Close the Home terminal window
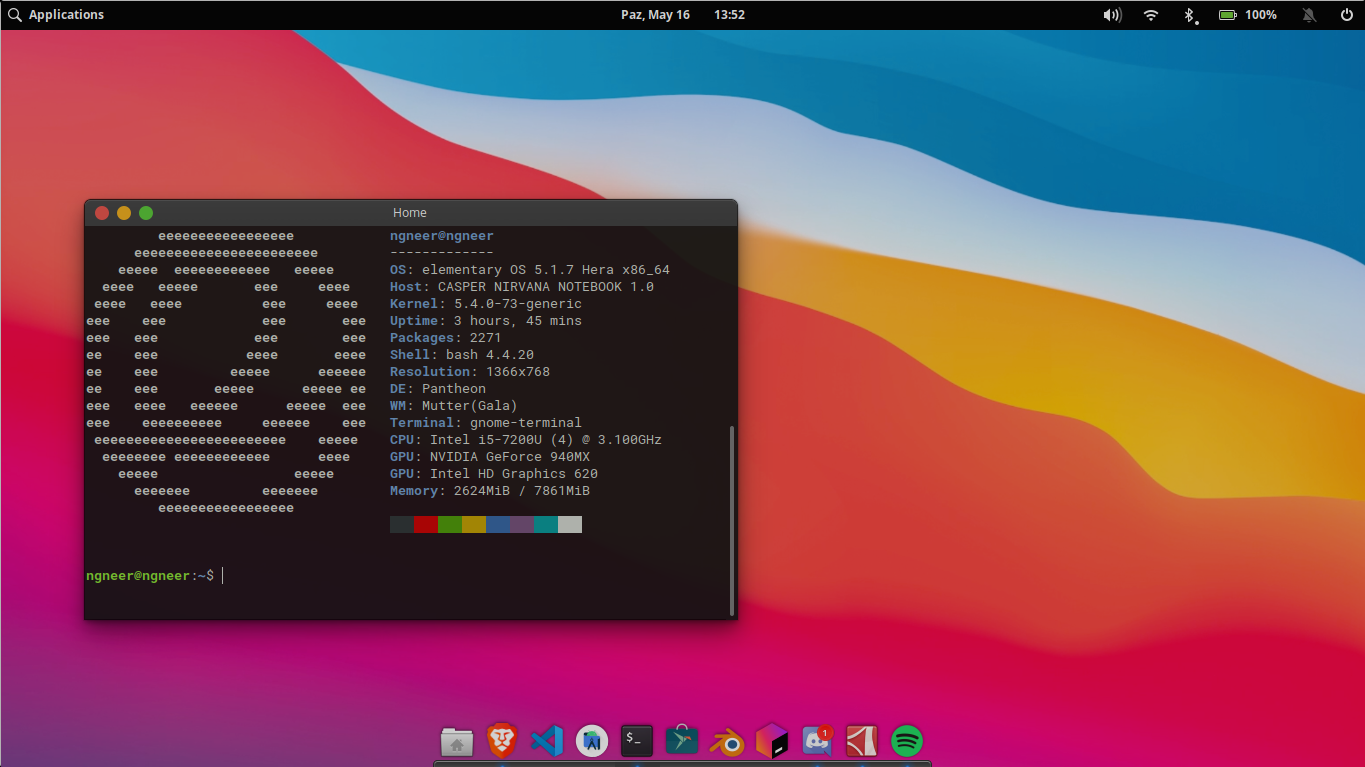 tap(102, 213)
